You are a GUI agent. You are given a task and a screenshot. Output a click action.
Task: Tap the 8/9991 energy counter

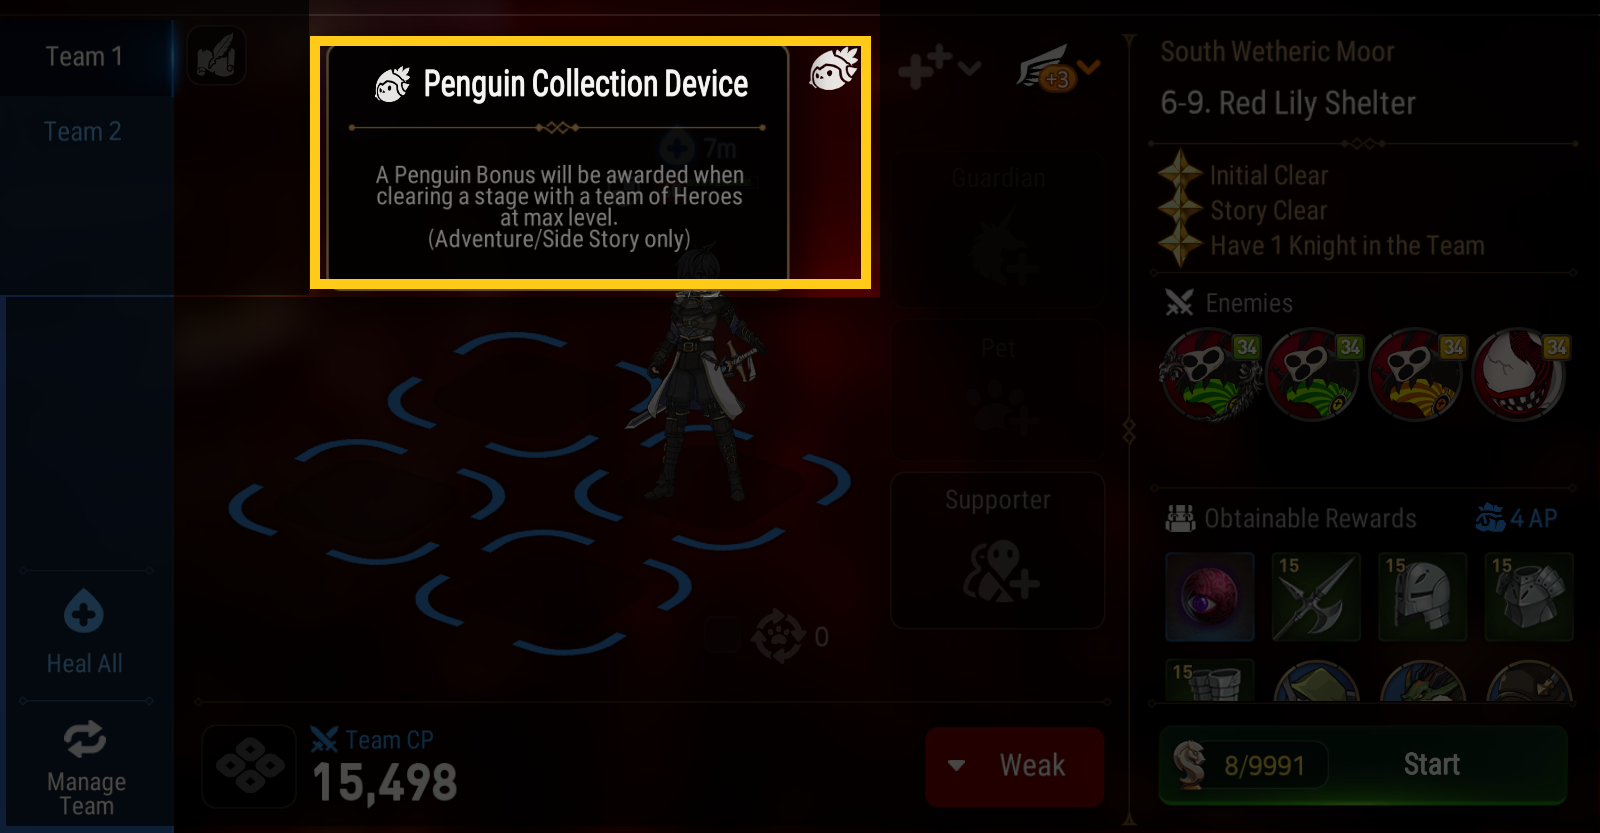pyautogui.click(x=1264, y=766)
